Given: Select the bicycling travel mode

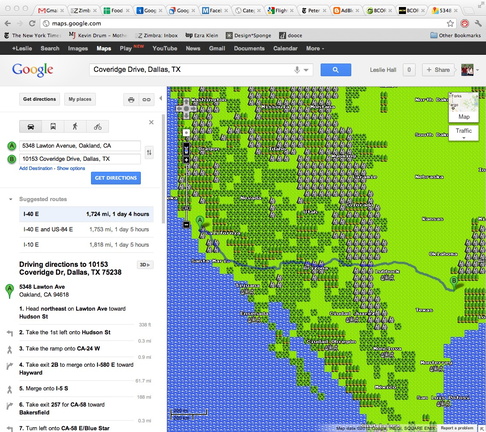Looking at the screenshot, I should (x=97, y=127).
